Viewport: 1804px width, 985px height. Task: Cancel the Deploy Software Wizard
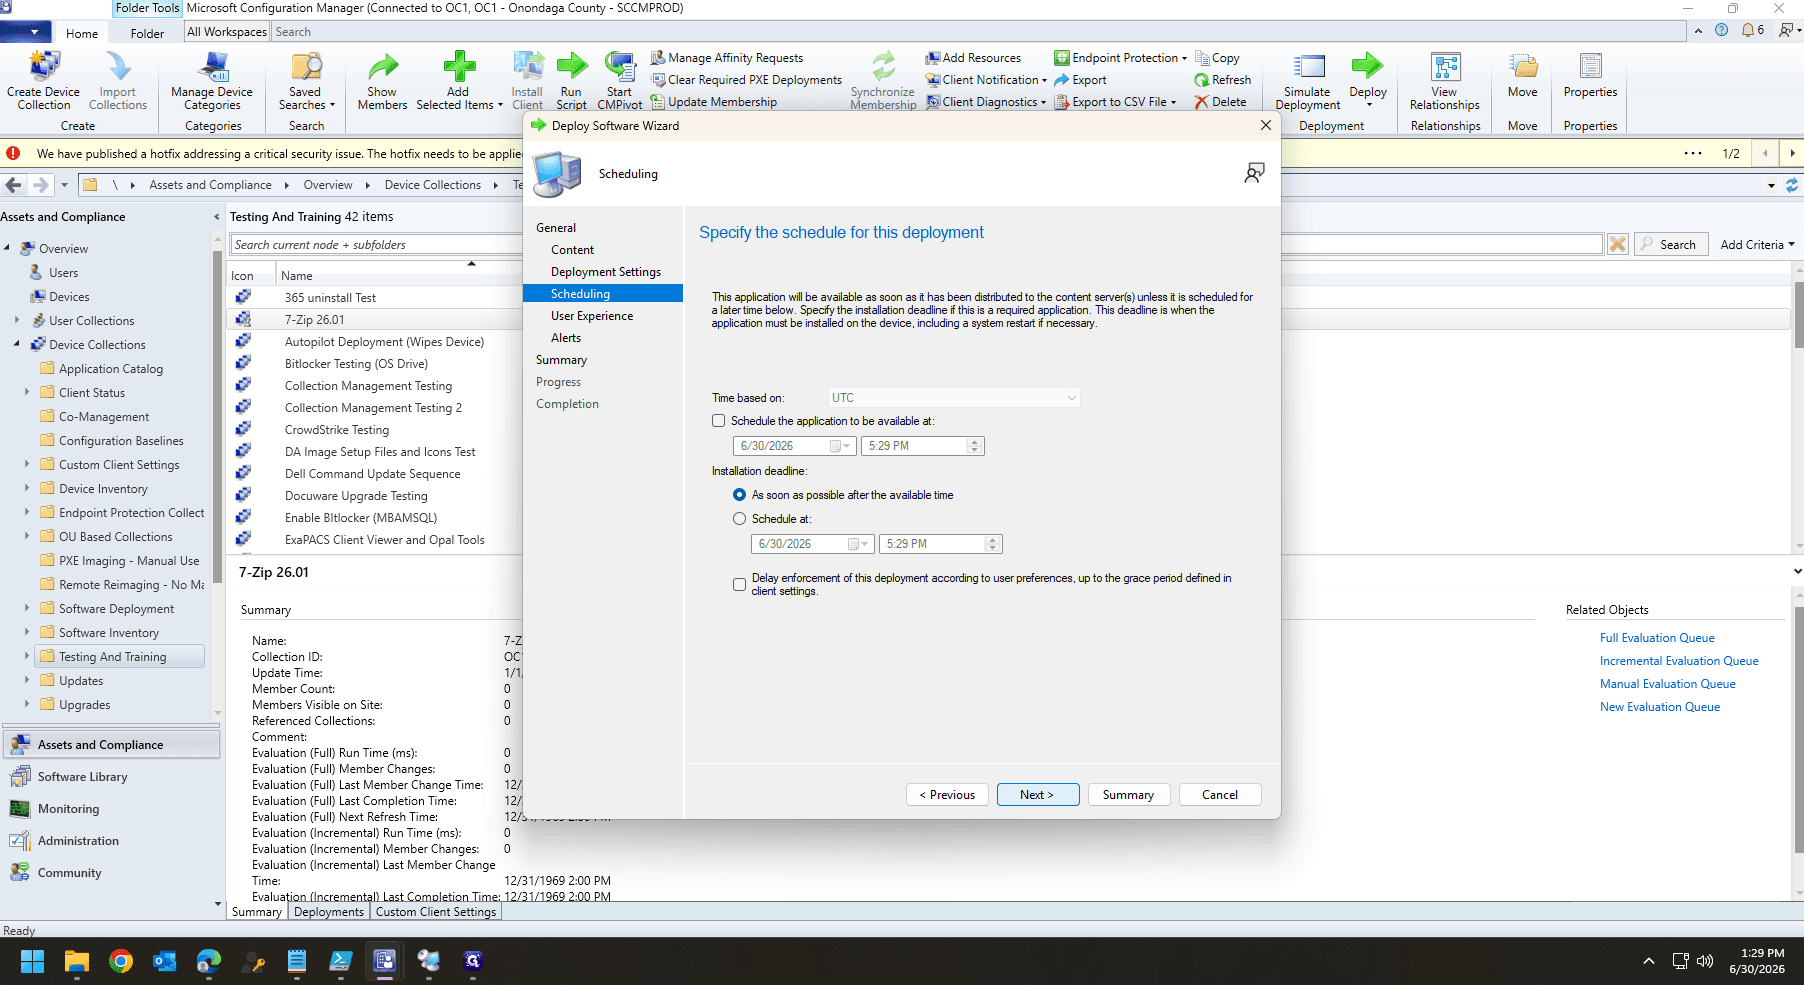(x=1219, y=794)
